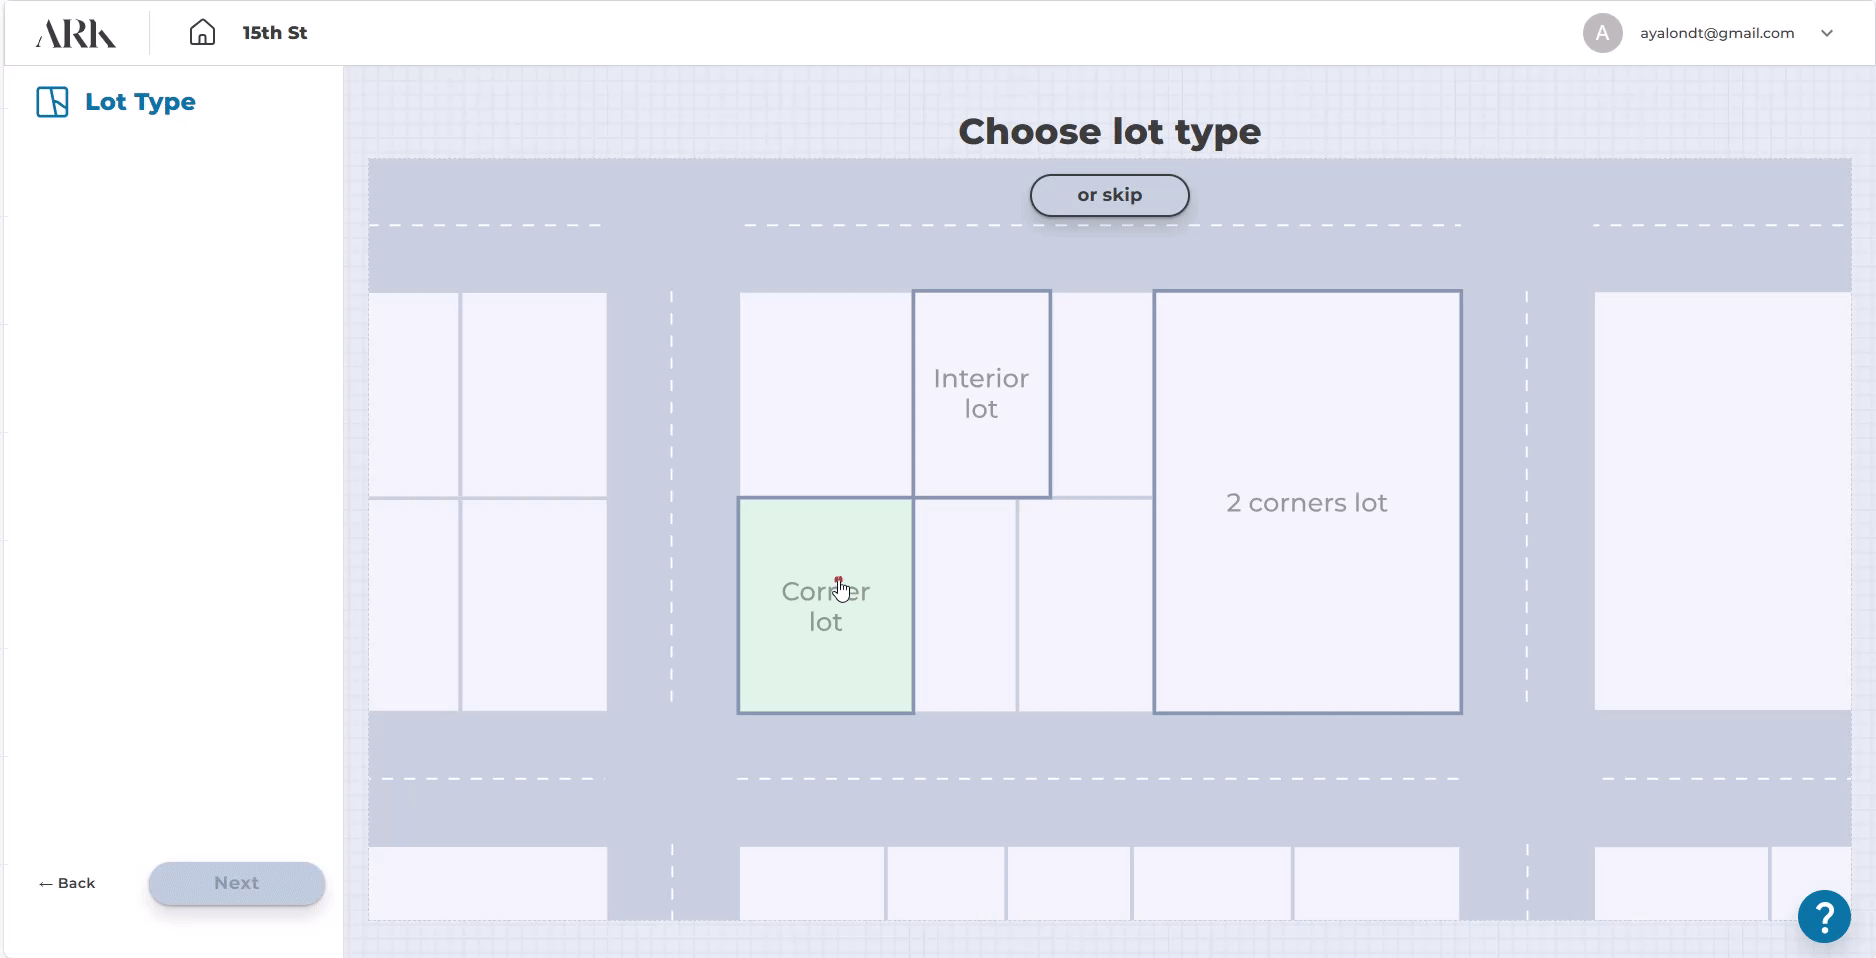Click the home icon in header

[202, 33]
